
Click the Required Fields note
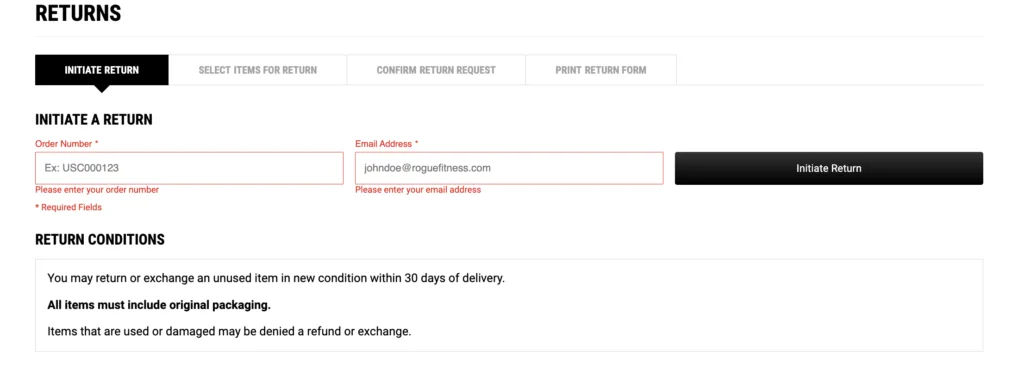coord(69,208)
